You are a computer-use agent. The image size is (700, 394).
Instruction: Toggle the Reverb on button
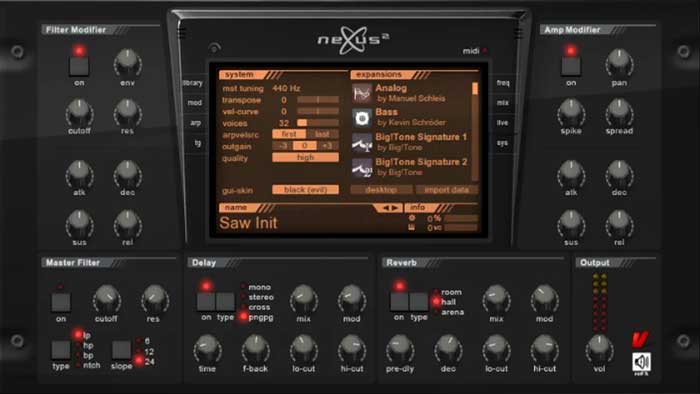click(399, 302)
